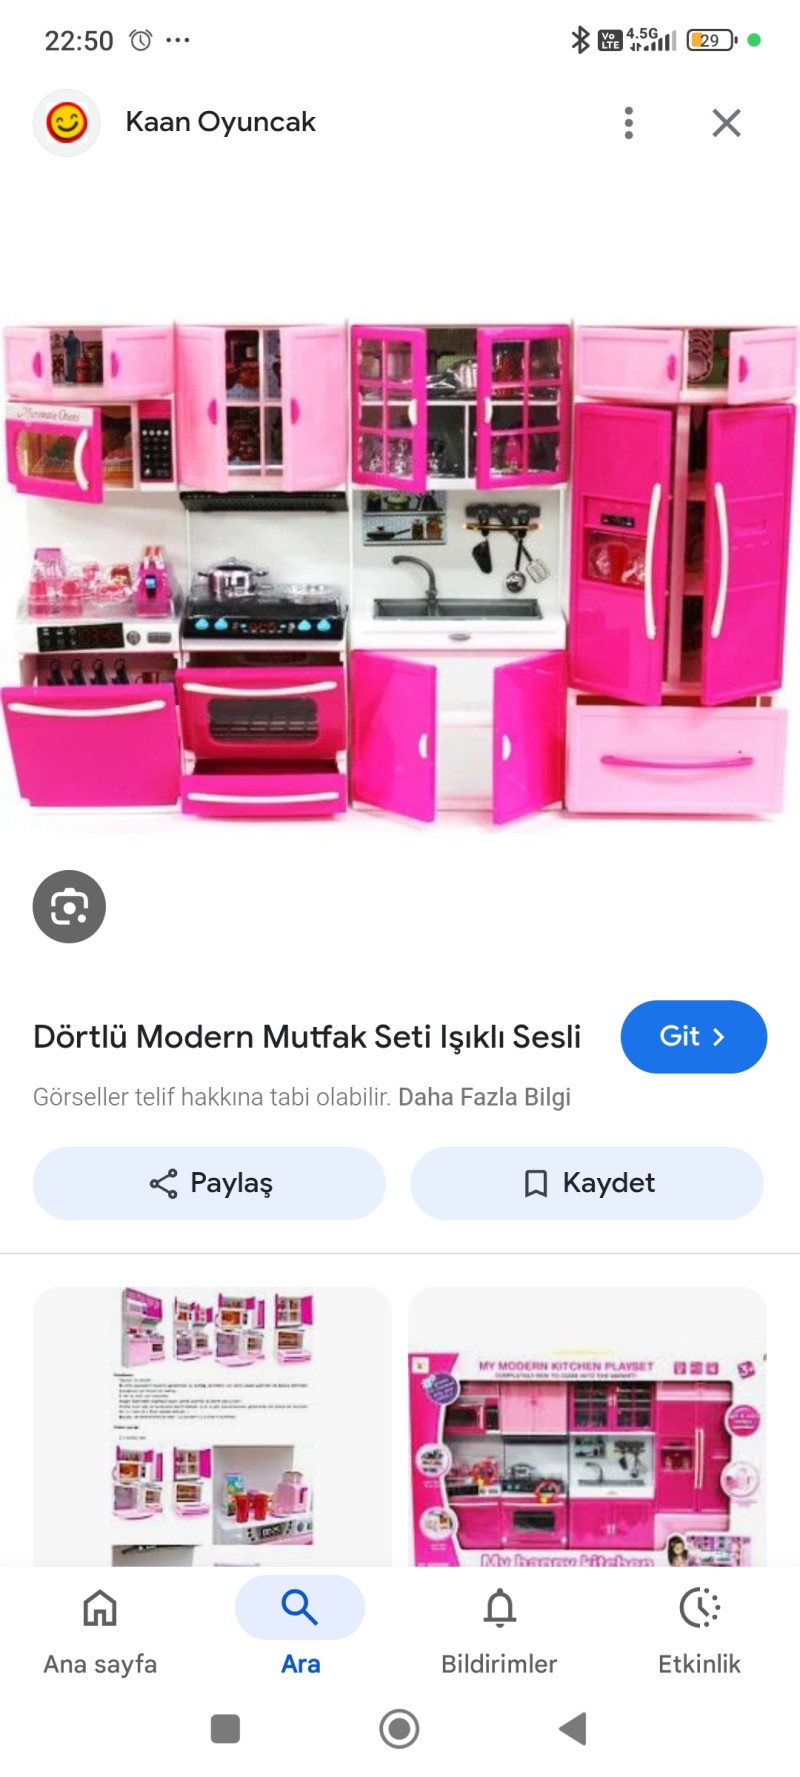The image size is (800, 1777).
Task: Open the three-dot more options menu
Action: tap(628, 123)
